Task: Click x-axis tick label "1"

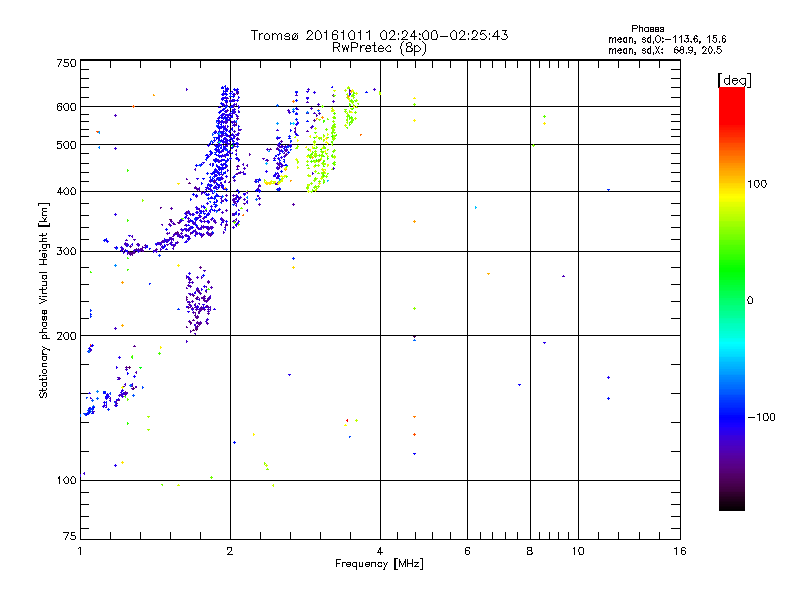Action: click(x=80, y=551)
